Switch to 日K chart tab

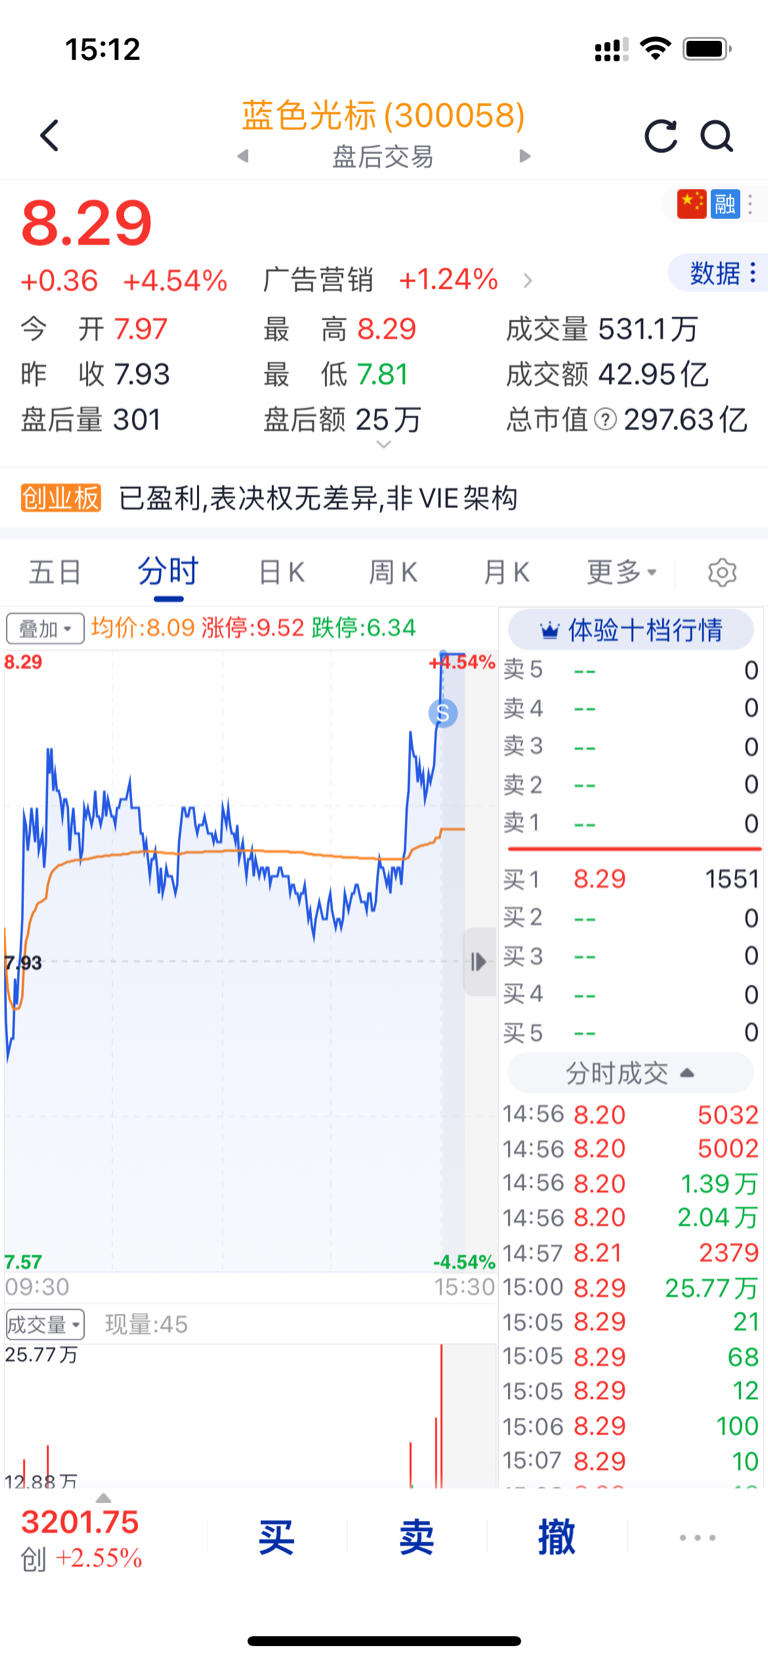click(x=282, y=572)
